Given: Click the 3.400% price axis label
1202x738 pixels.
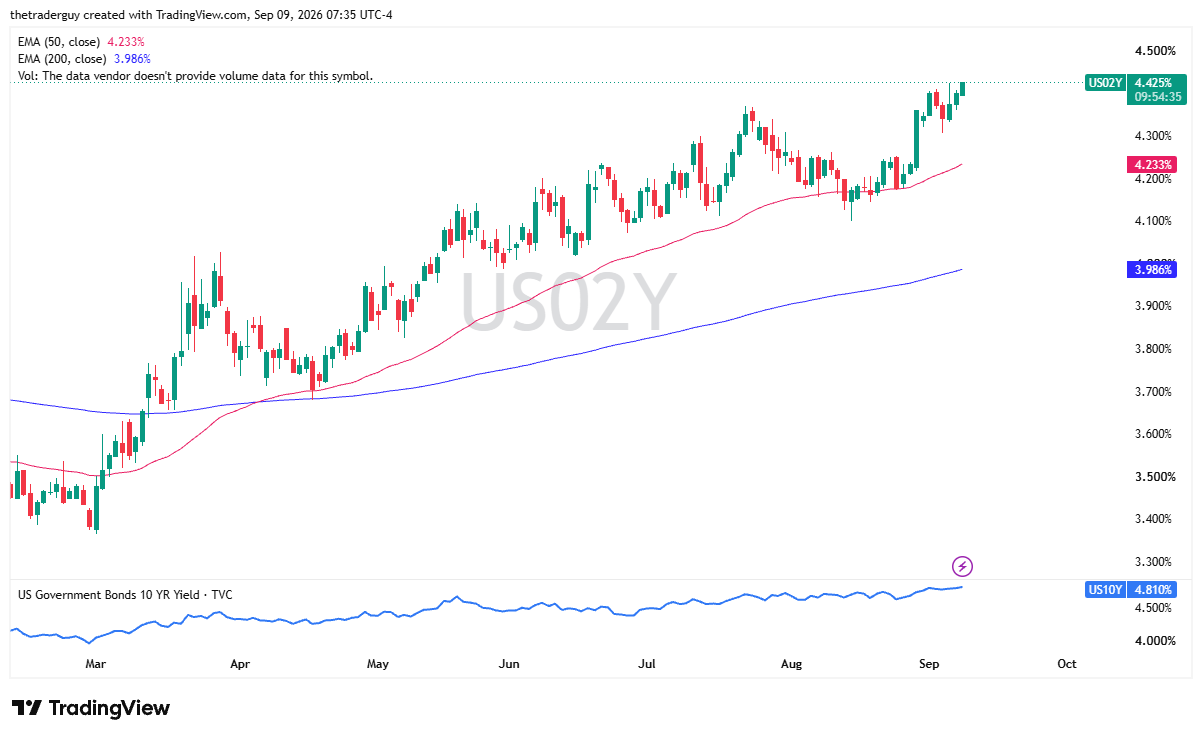Looking at the screenshot, I should 1154,519.
